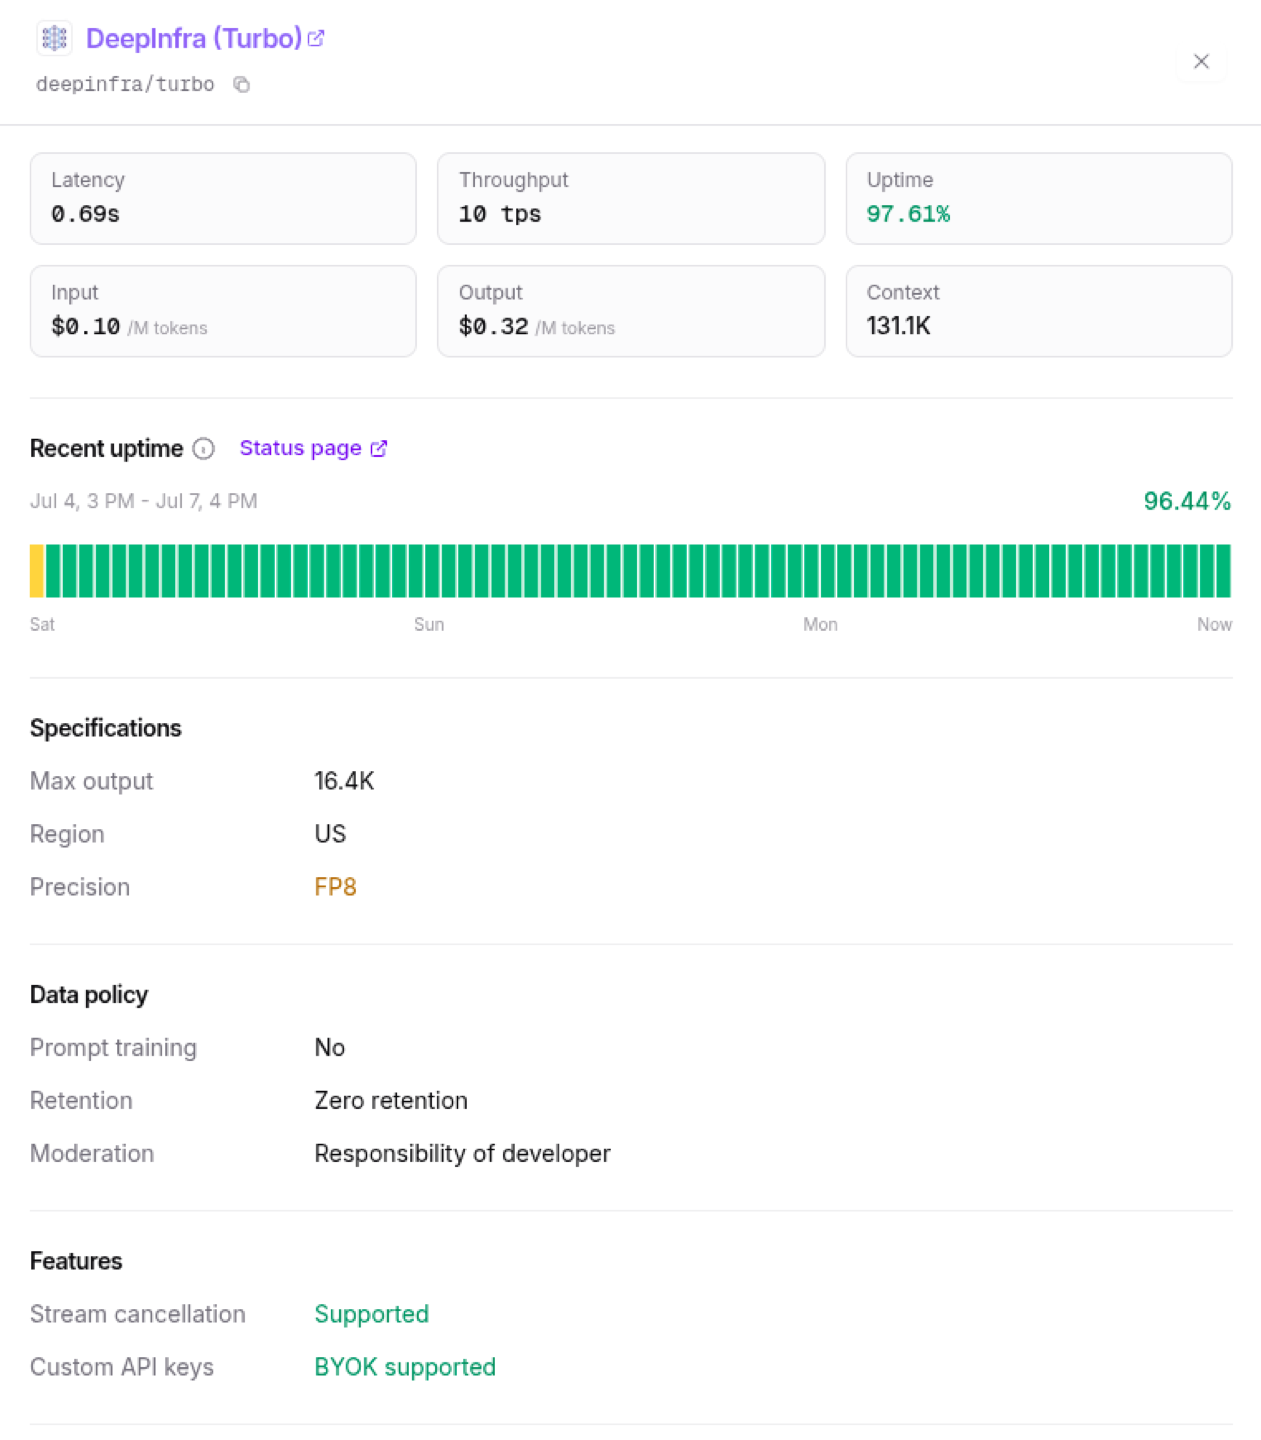1261x1440 pixels.
Task: Open the external link icon beside DeepInfra (Turbo)
Action: click(316, 38)
